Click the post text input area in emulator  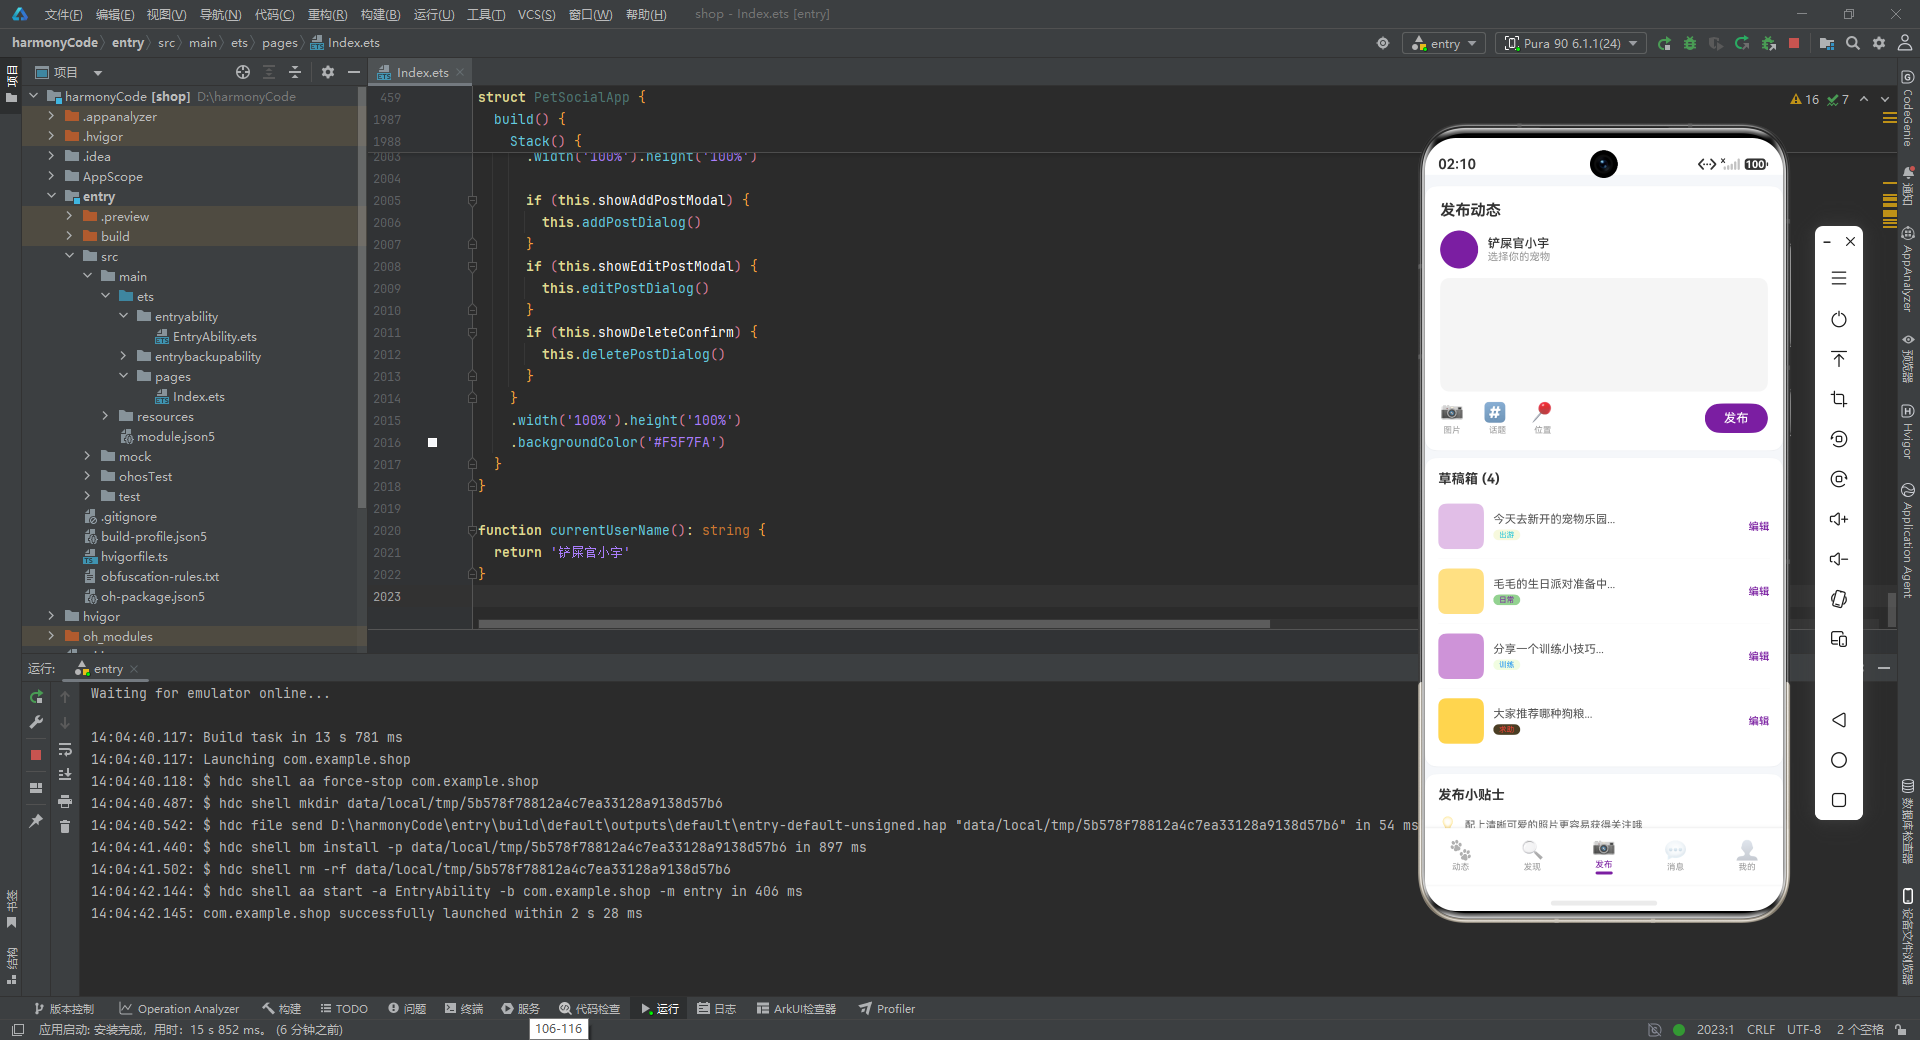1603,334
